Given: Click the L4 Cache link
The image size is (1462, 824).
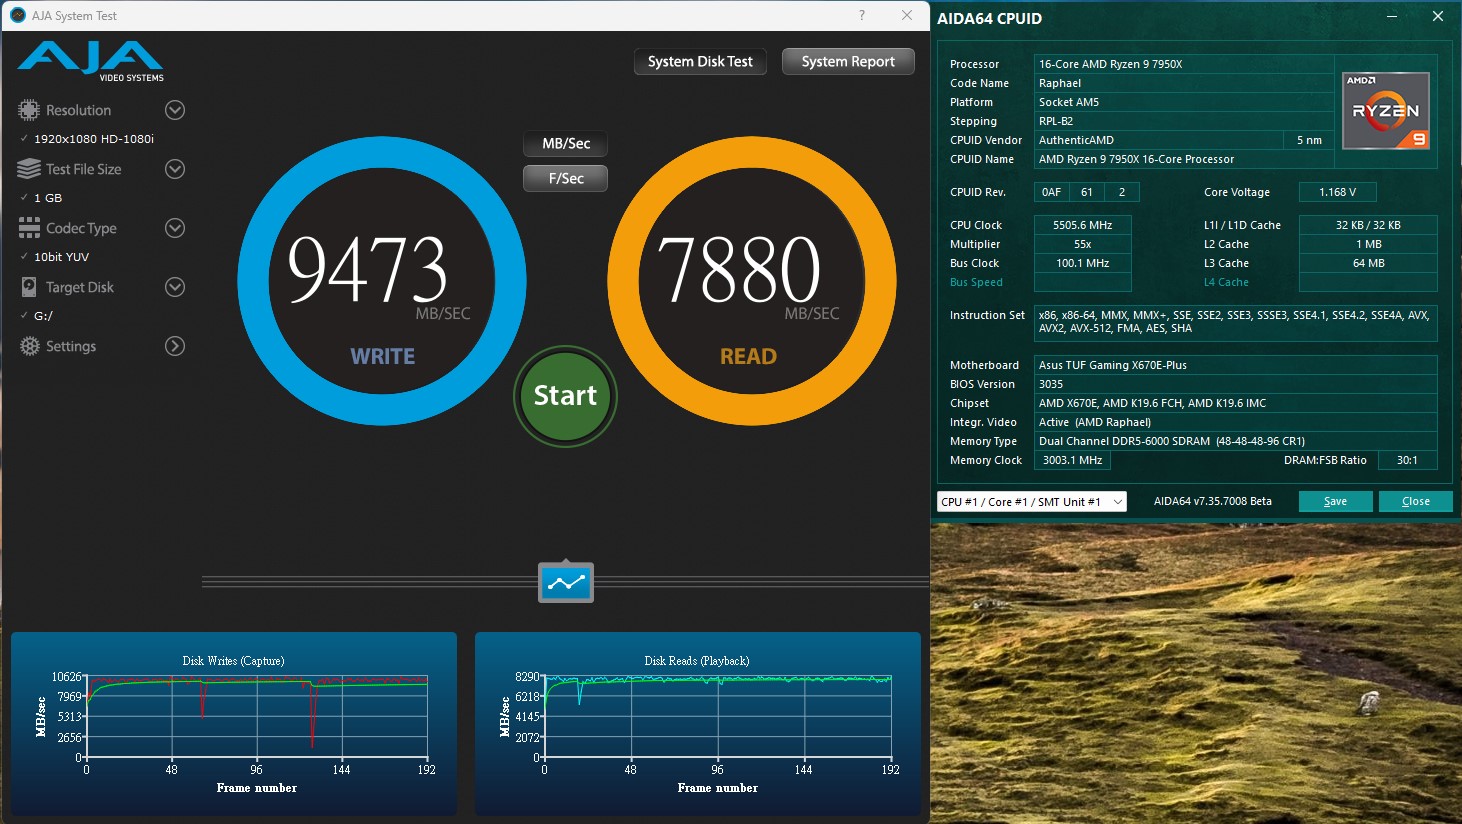Looking at the screenshot, I should pyautogui.click(x=1226, y=282).
